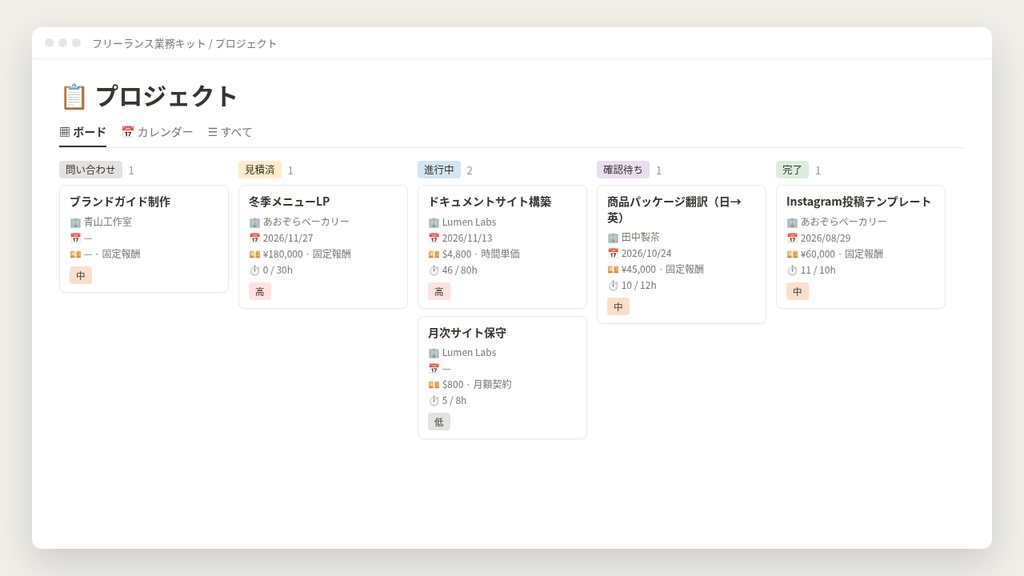Click client name 青山工作室
The image size is (1024, 576).
(x=108, y=222)
